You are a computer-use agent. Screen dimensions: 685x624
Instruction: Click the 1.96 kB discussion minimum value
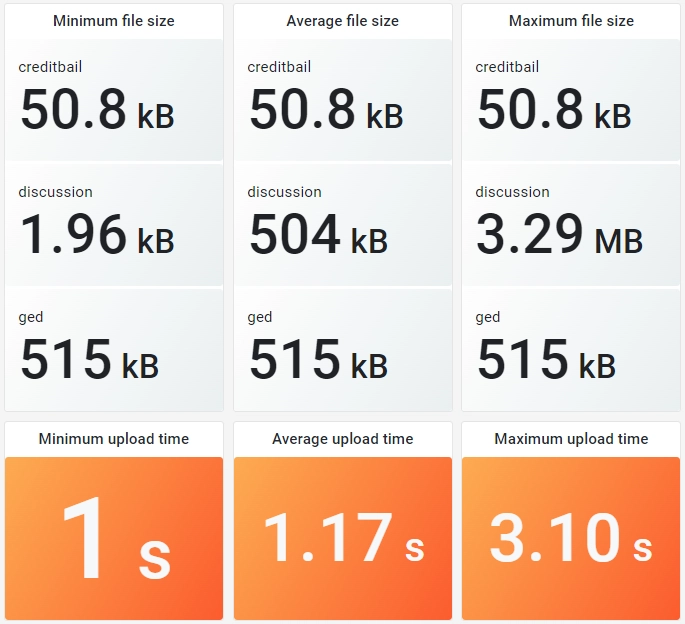point(97,235)
